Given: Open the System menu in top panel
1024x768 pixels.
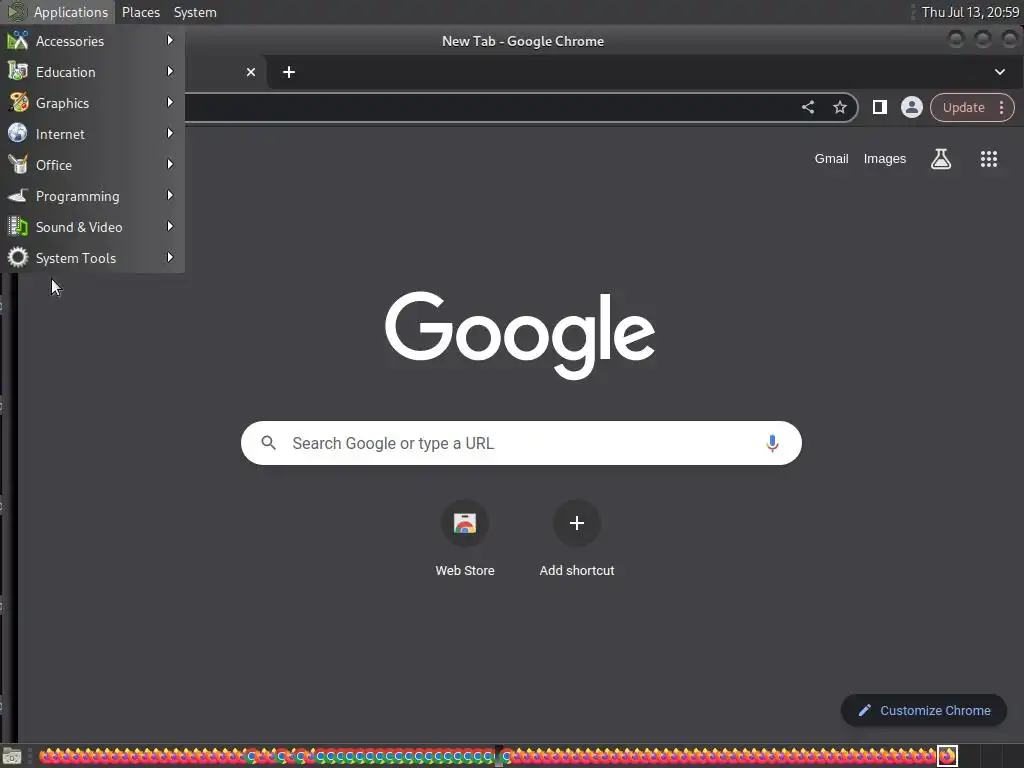Looking at the screenshot, I should (x=195, y=12).
